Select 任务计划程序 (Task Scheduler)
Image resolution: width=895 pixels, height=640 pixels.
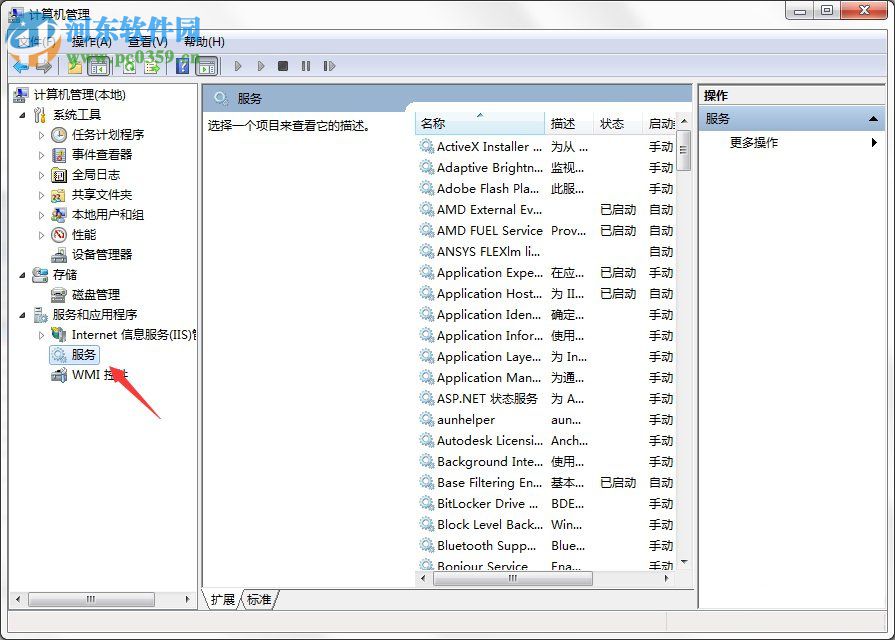tap(107, 134)
